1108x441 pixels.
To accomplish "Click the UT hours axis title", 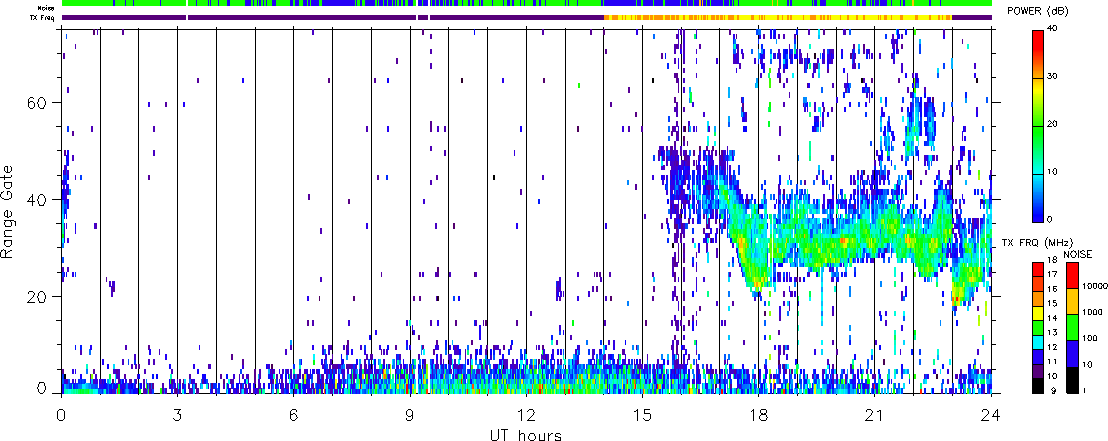I will (526, 434).
